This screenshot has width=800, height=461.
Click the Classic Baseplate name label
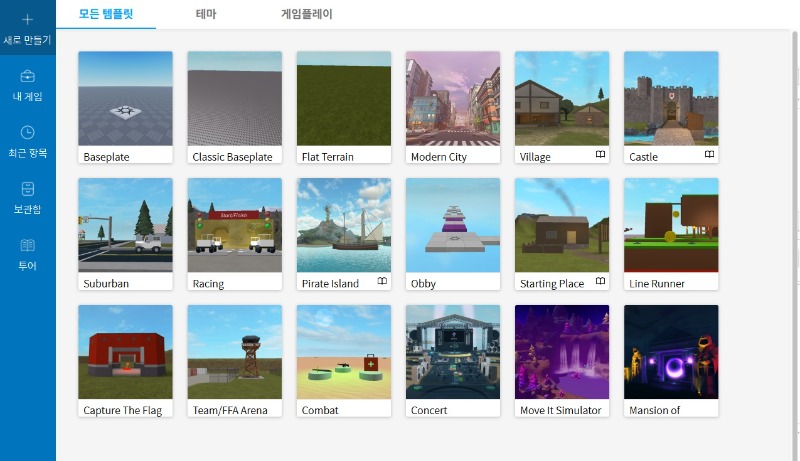click(232, 157)
